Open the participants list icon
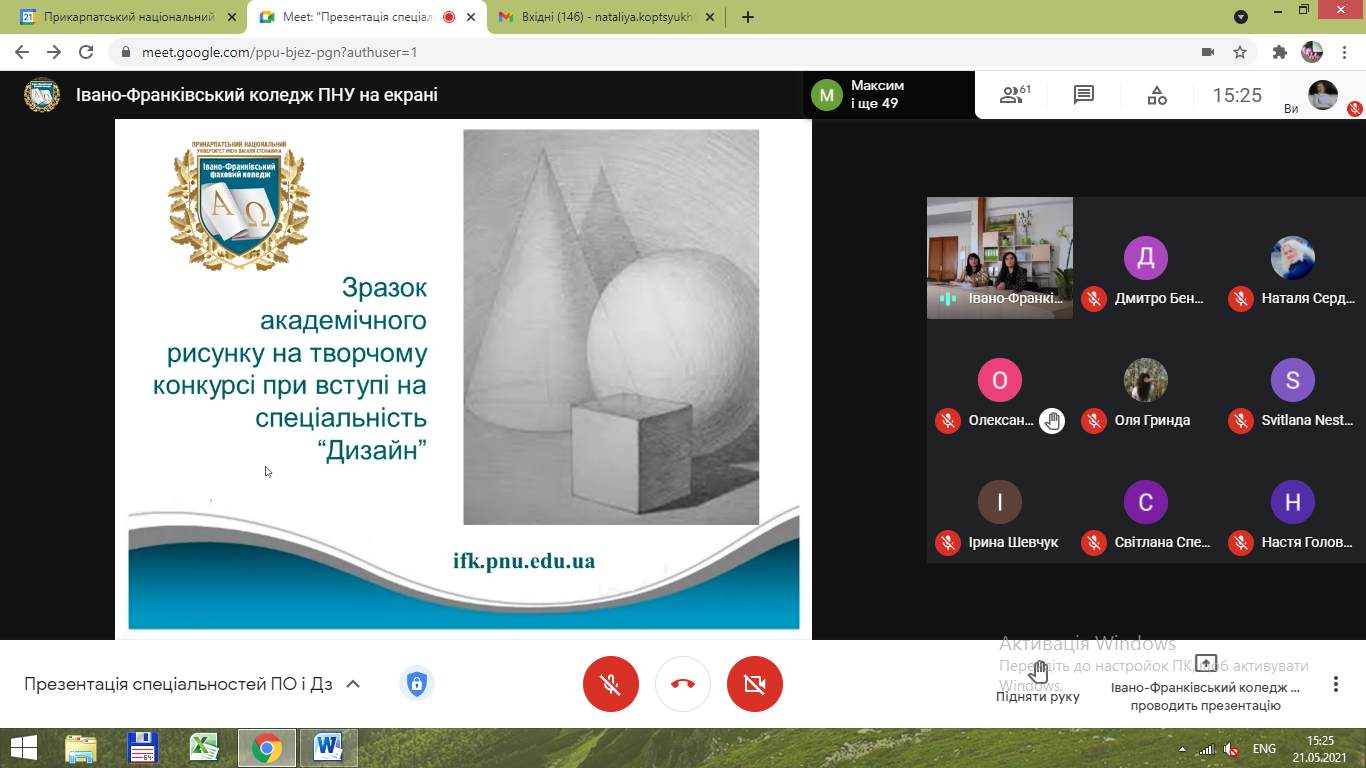Viewport: 1366px width, 768px height. 1013,95
